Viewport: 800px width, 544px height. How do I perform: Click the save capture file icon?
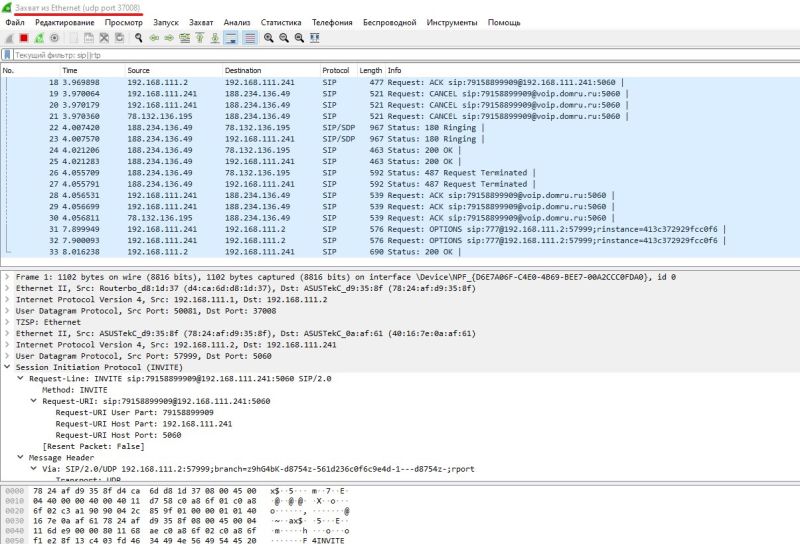(89, 38)
